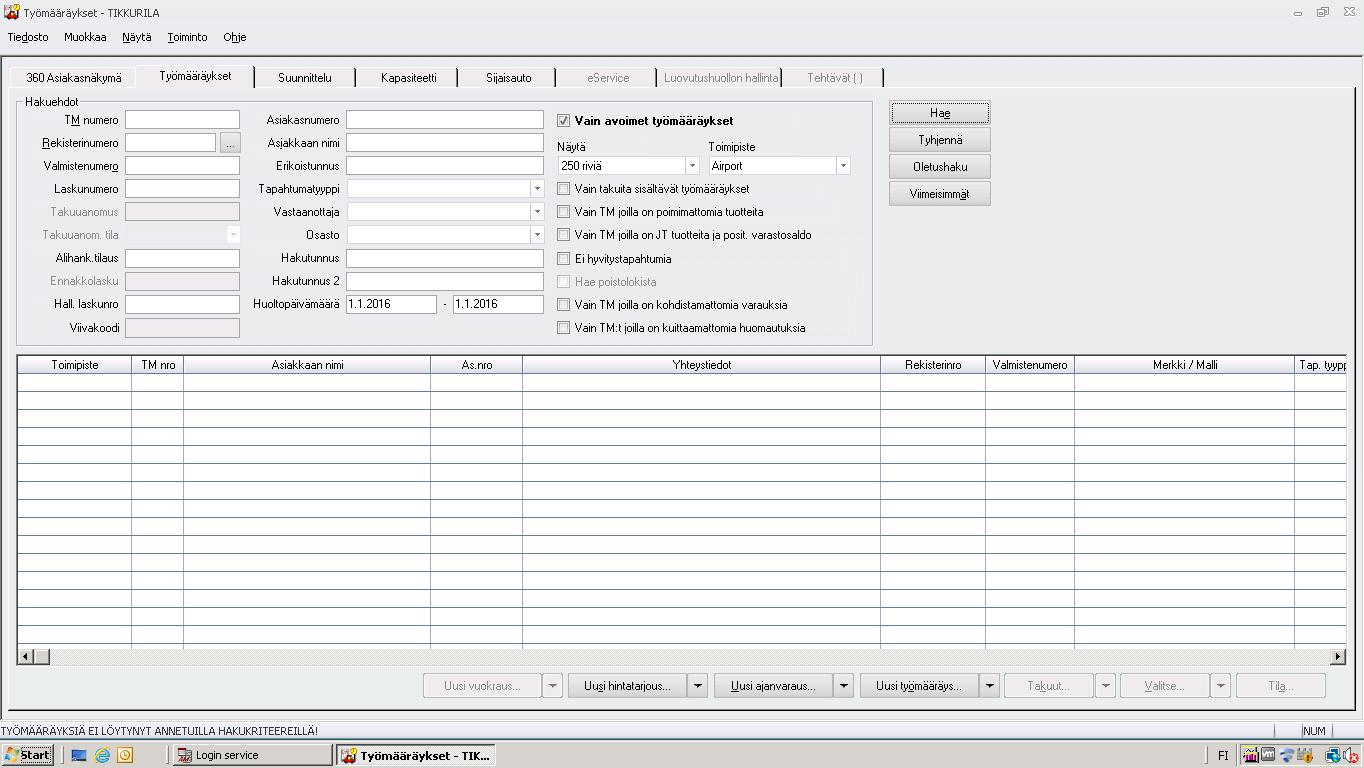The height and width of the screenshot is (768, 1364).
Task: Expand the Tapahtumatyyppi dropdown
Action: 536,189
